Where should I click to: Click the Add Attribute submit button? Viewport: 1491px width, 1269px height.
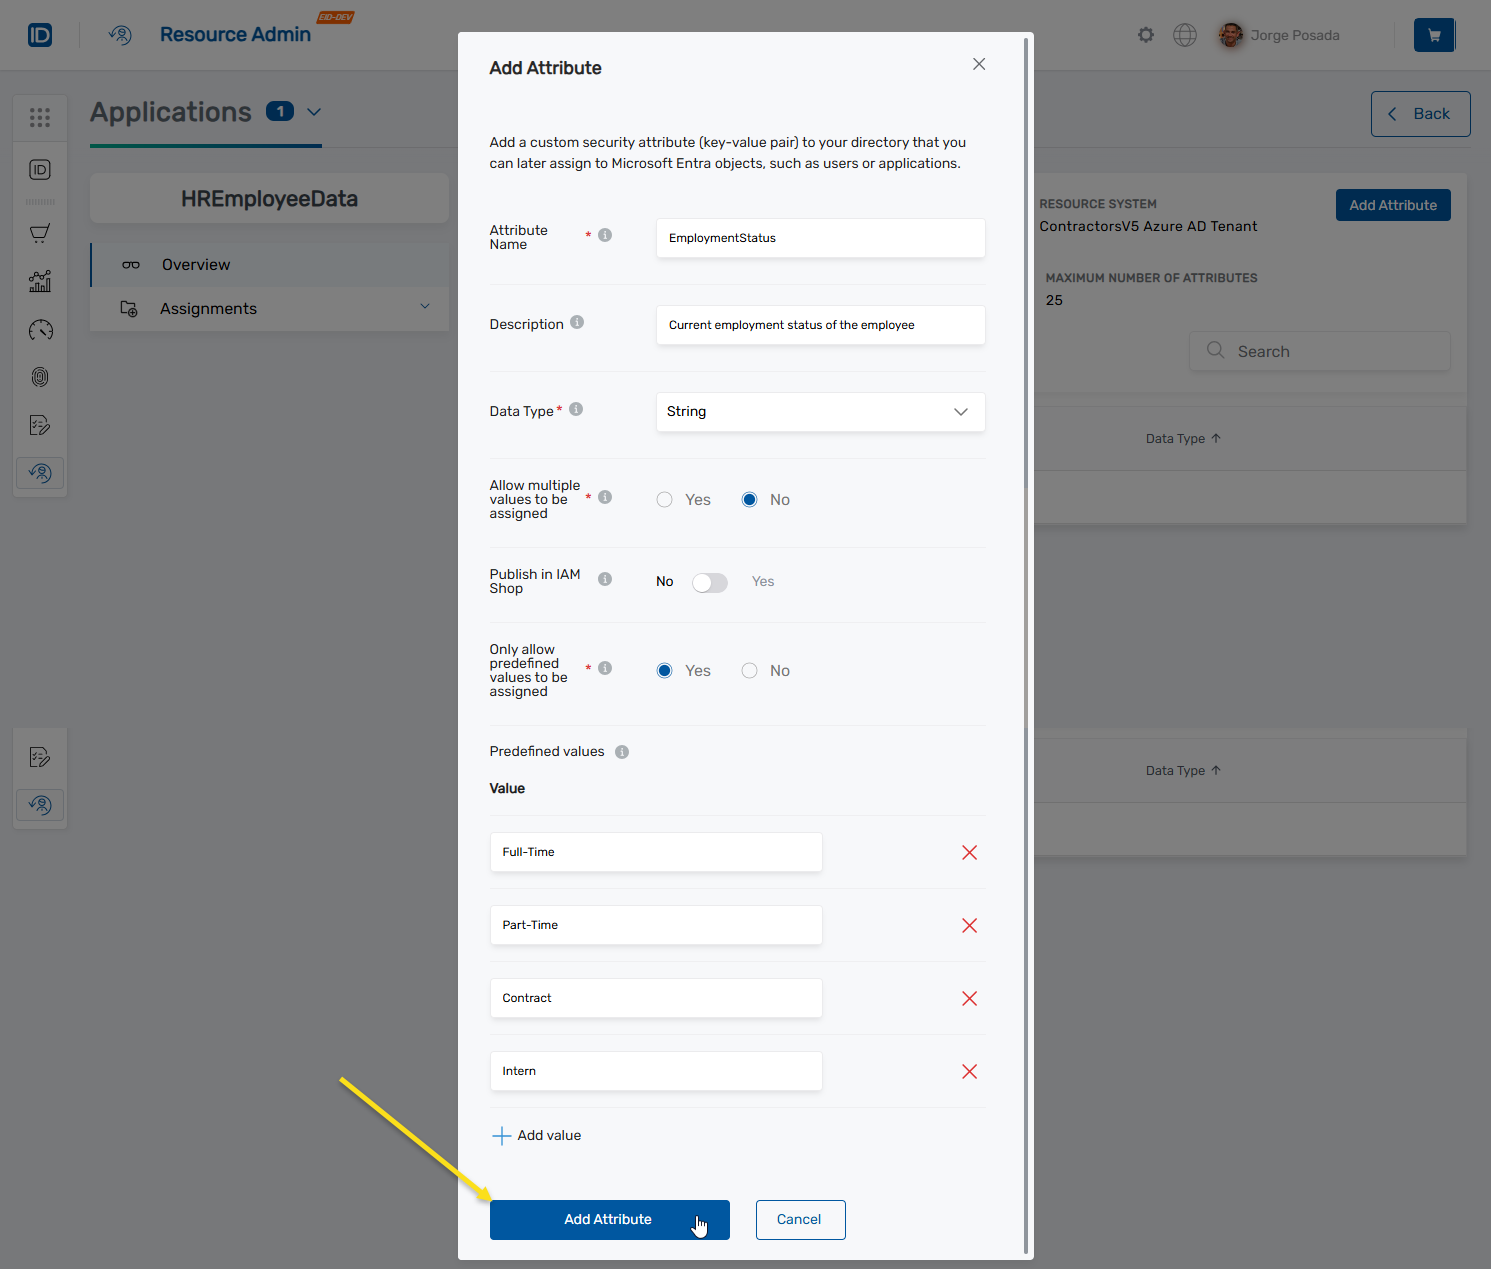click(609, 1219)
